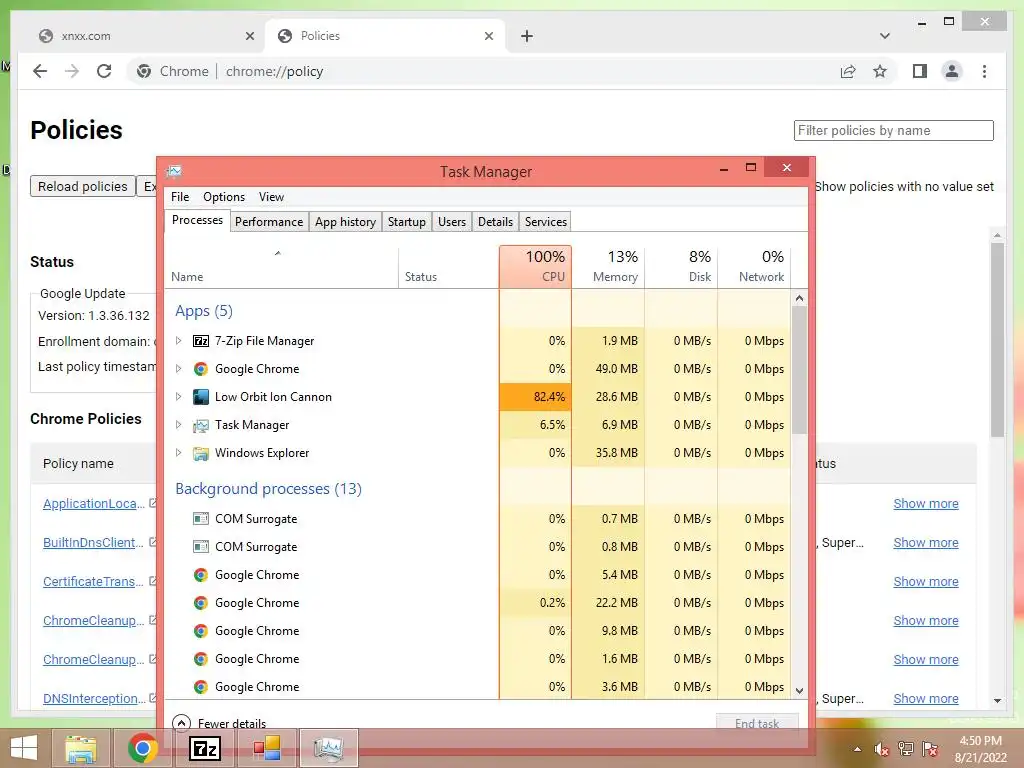Screen dimensions: 1024x768
Task: Open ApplicationLoca... policy link
Action: (x=94, y=504)
